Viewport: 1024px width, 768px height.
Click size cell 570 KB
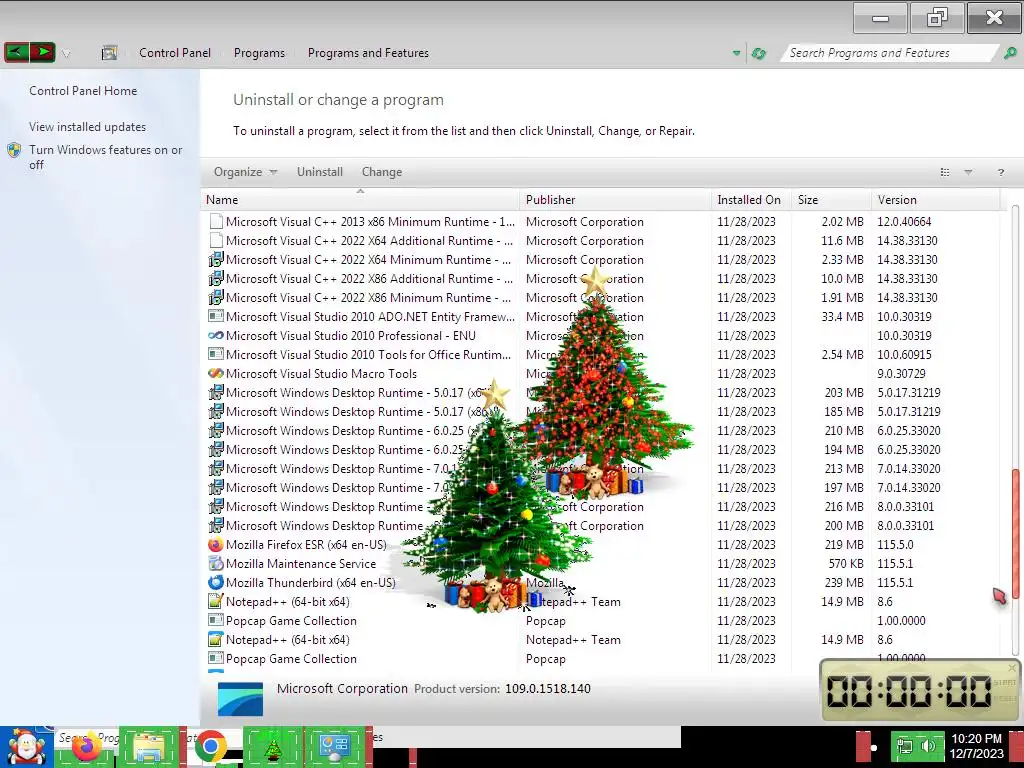tap(846, 564)
